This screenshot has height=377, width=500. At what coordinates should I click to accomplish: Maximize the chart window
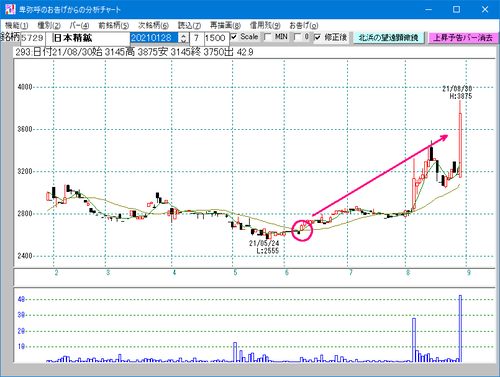tap(456, 10)
